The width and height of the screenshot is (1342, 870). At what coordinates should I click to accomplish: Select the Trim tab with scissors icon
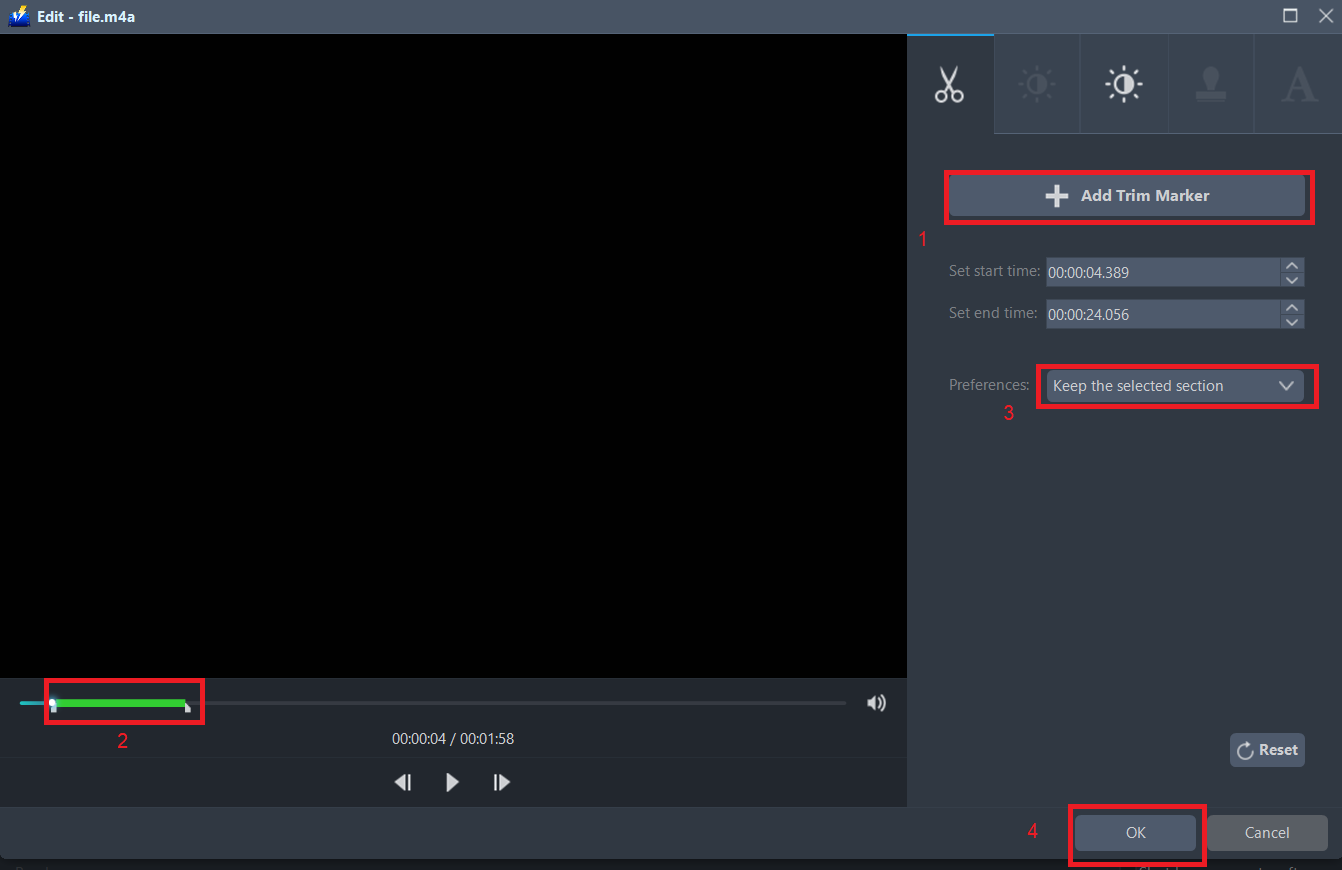click(x=948, y=84)
